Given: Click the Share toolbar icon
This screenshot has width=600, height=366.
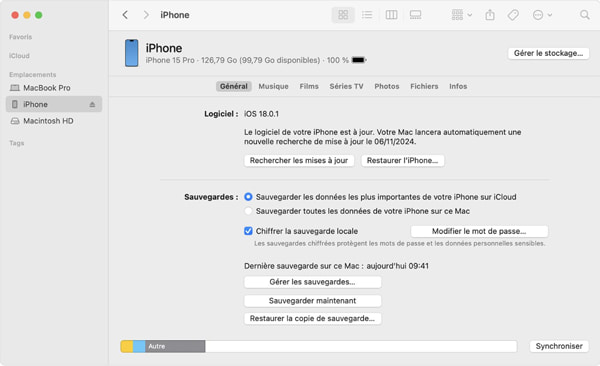Looking at the screenshot, I should pos(490,15).
